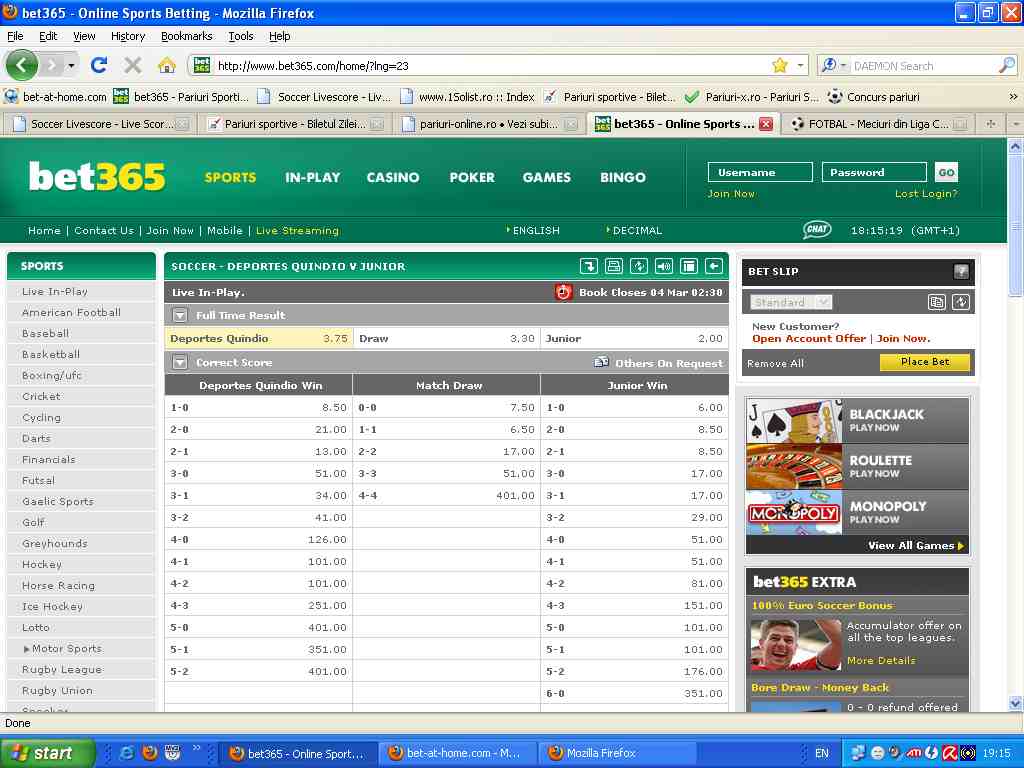1024x768 pixels.
Task: Click the page vertical scrollbar down arrow
Action: click(x=1015, y=703)
